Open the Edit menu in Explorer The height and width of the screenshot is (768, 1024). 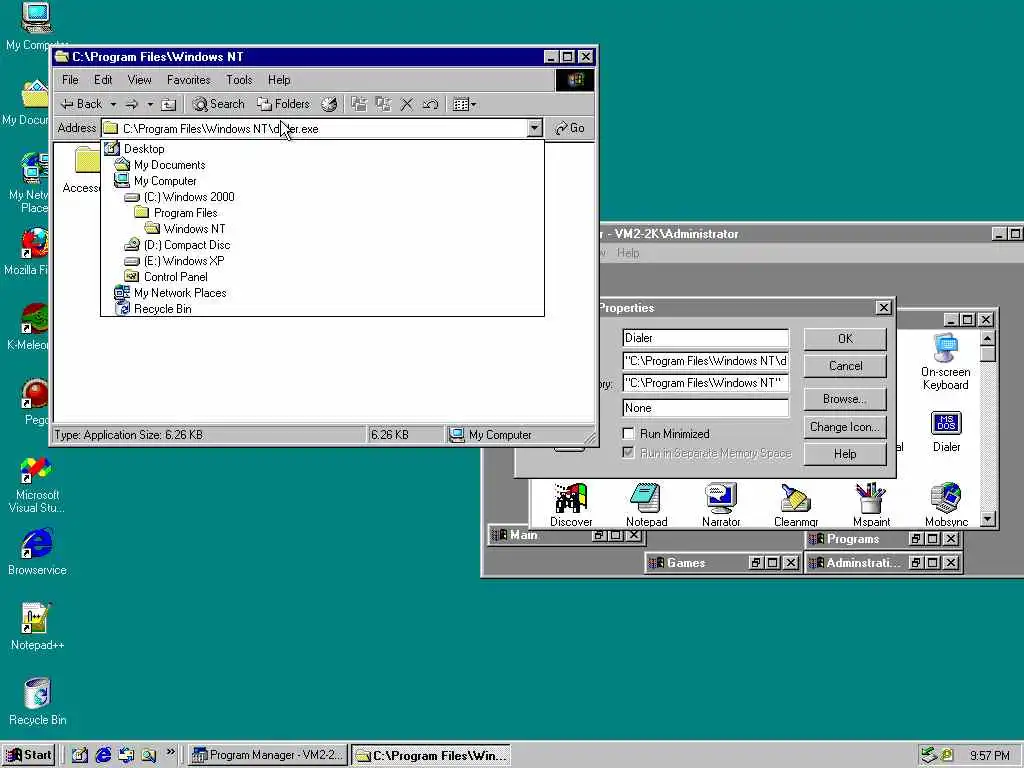point(103,80)
